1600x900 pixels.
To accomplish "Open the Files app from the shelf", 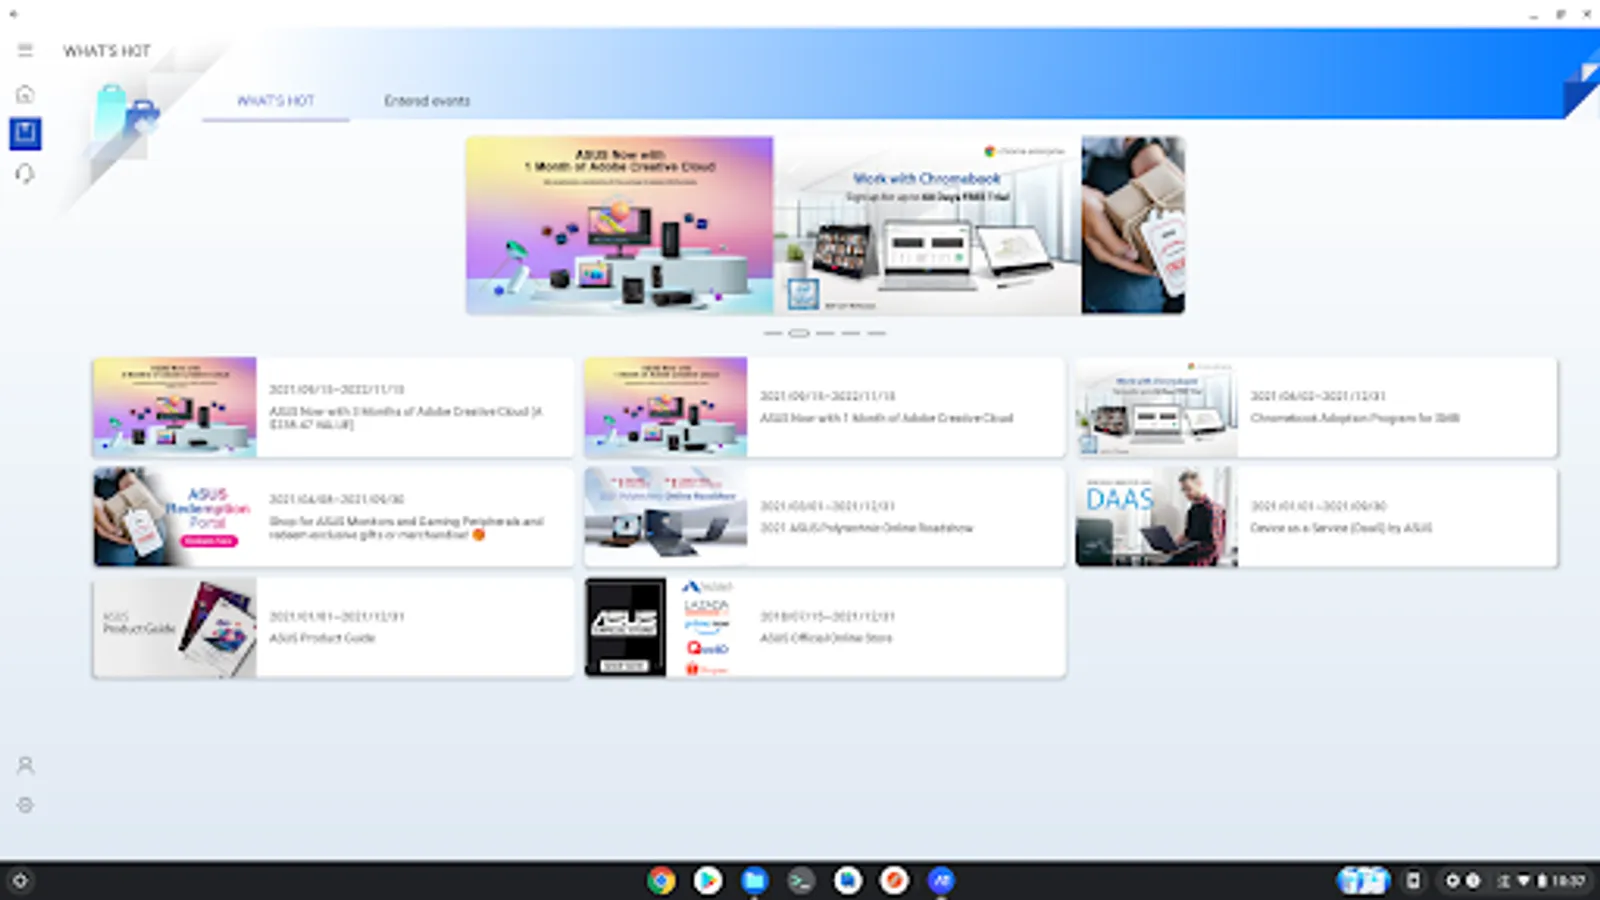I will (x=754, y=880).
